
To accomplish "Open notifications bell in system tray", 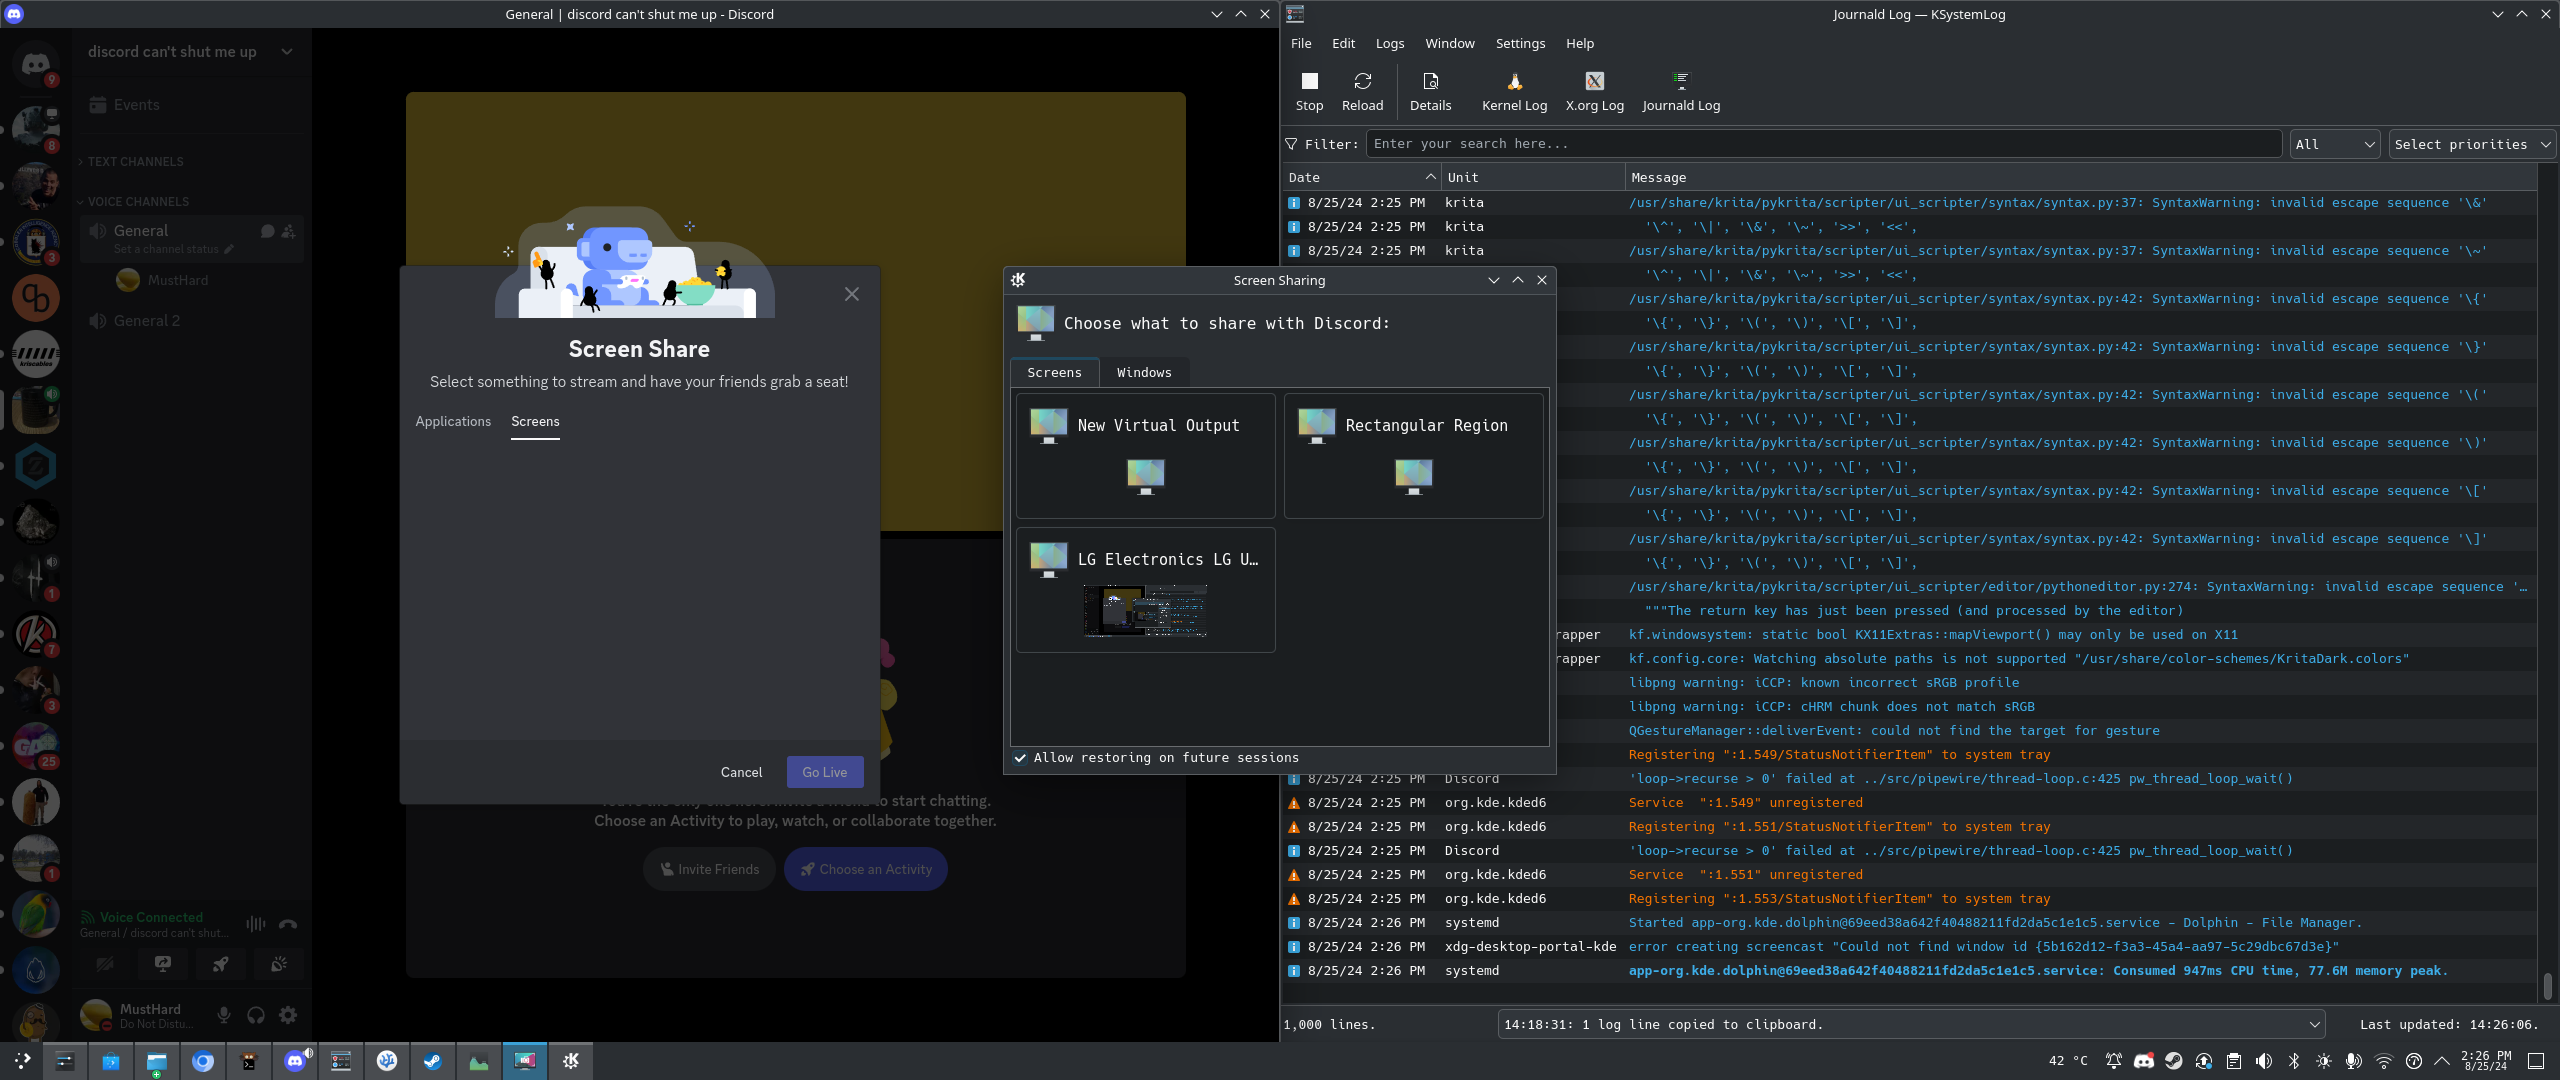I will point(2114,1061).
